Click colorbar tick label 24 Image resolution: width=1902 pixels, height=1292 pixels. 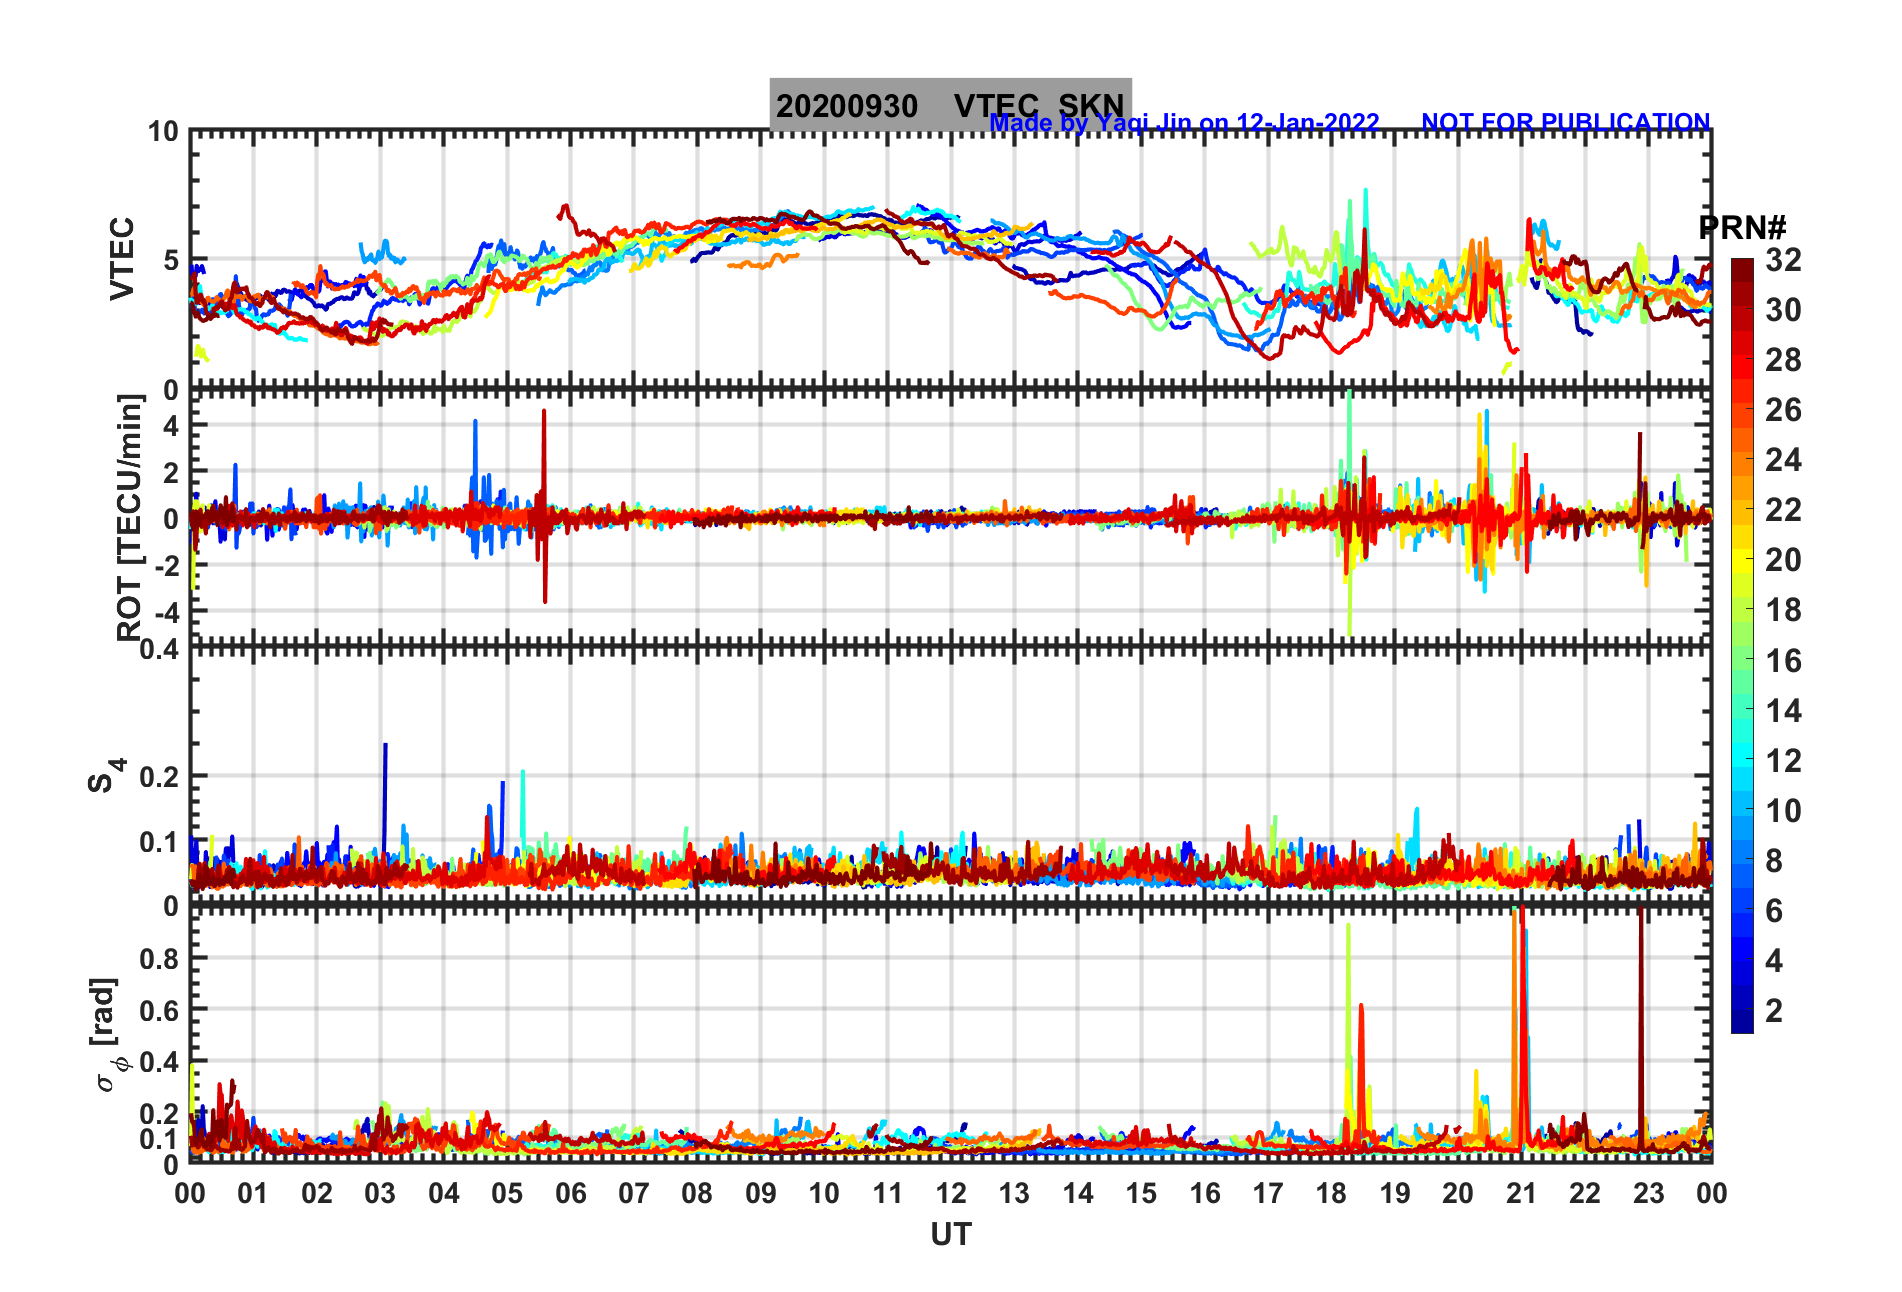pos(1783,460)
